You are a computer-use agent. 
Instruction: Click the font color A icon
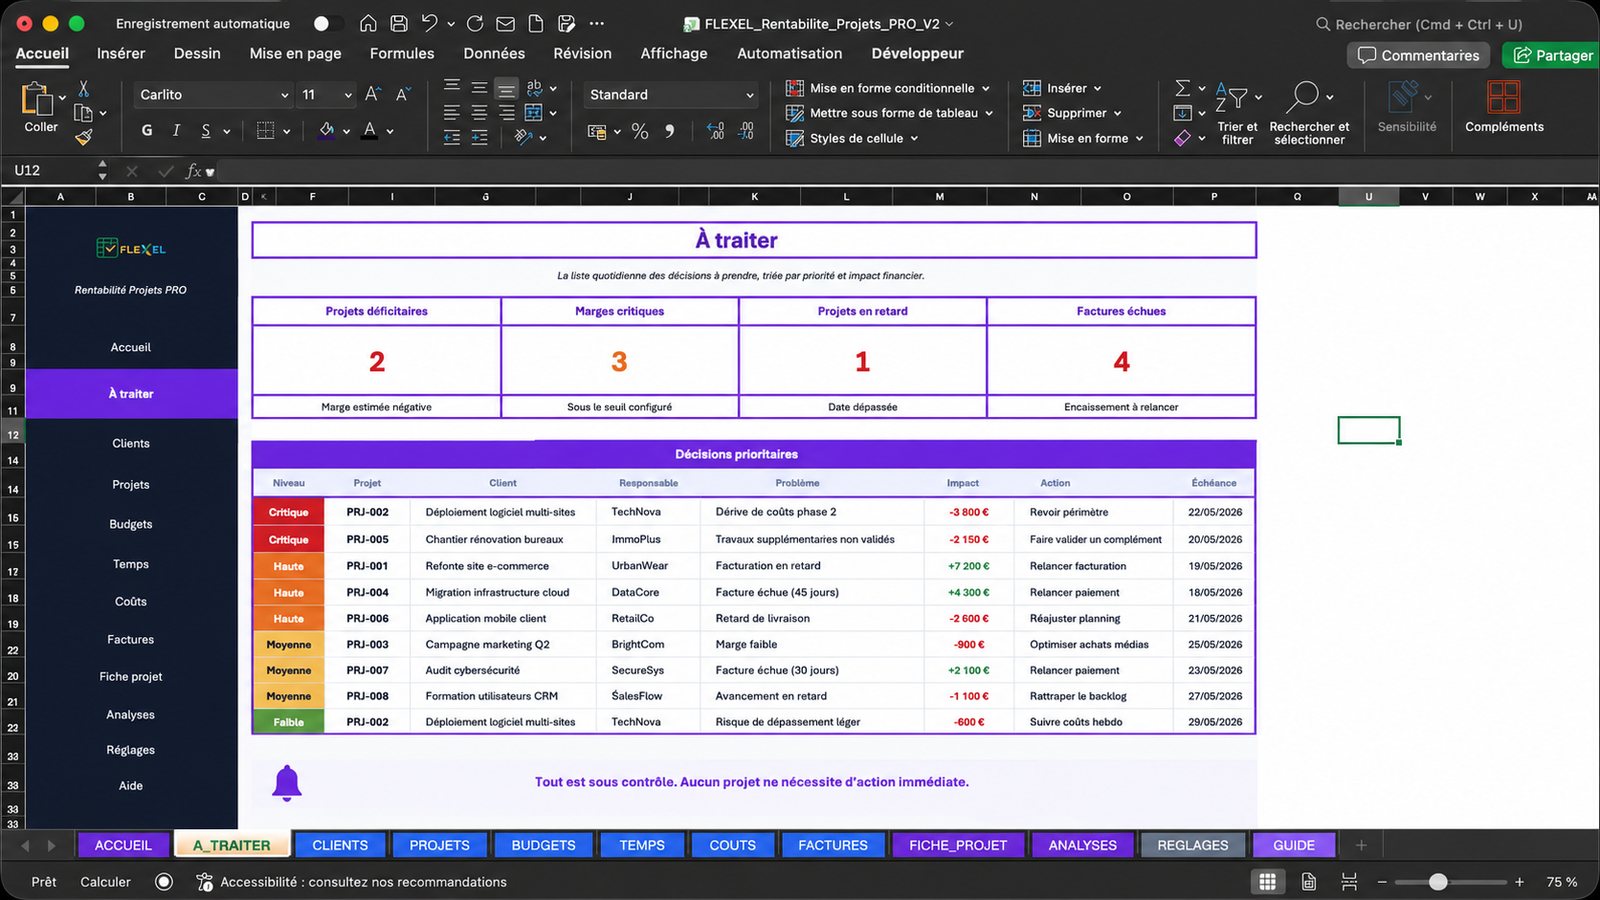[370, 130]
